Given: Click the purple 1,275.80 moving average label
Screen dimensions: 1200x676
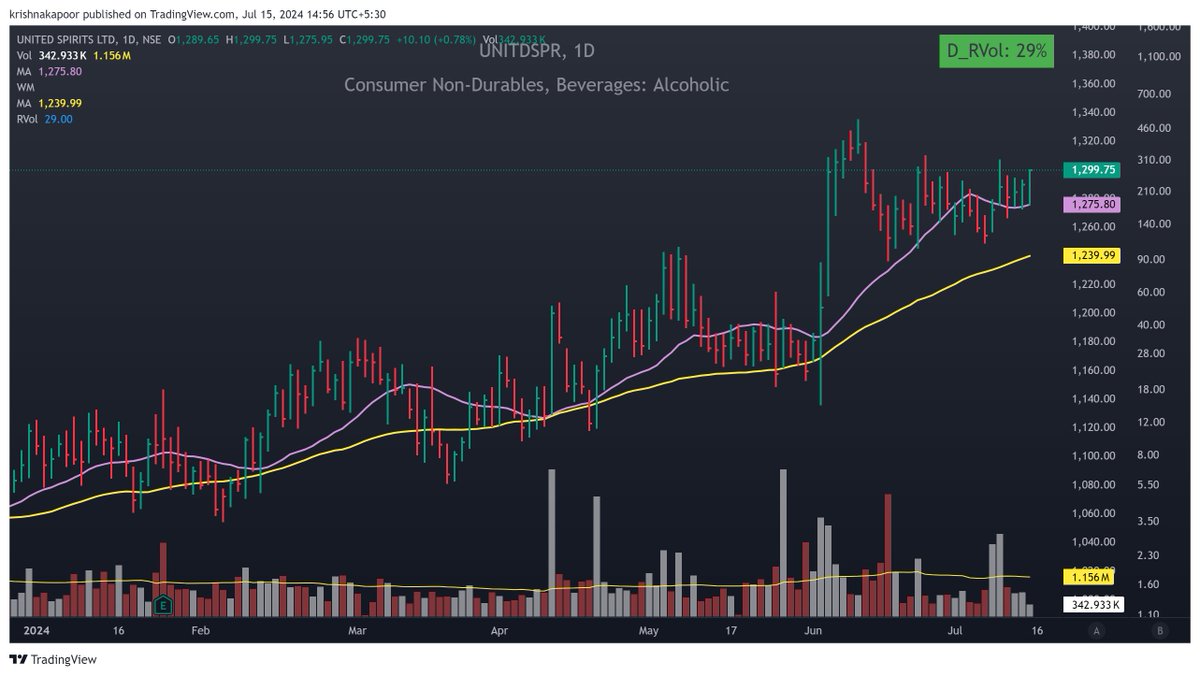Looking at the screenshot, I should 1094,204.
